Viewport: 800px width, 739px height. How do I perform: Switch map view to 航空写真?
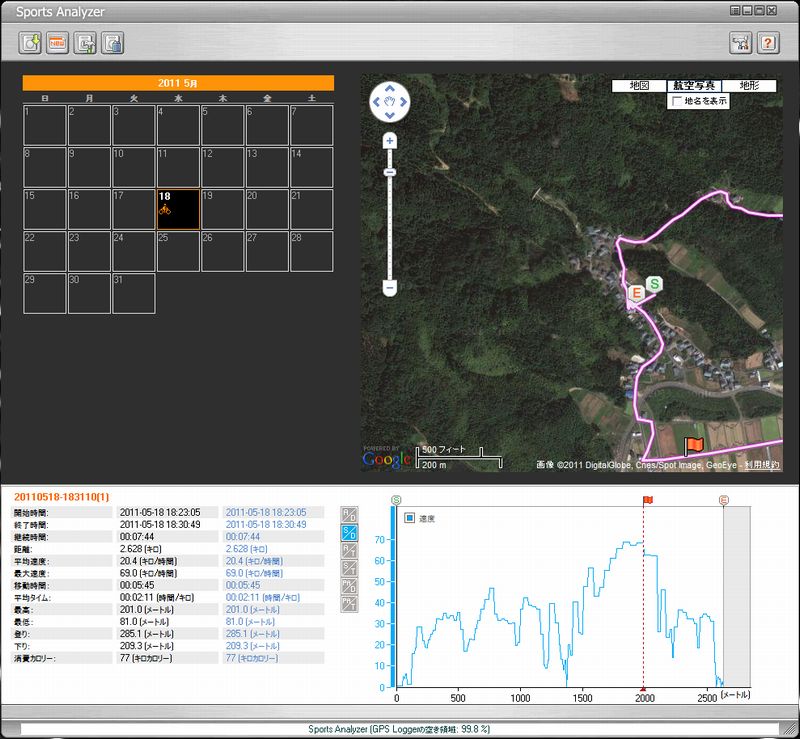[694, 86]
